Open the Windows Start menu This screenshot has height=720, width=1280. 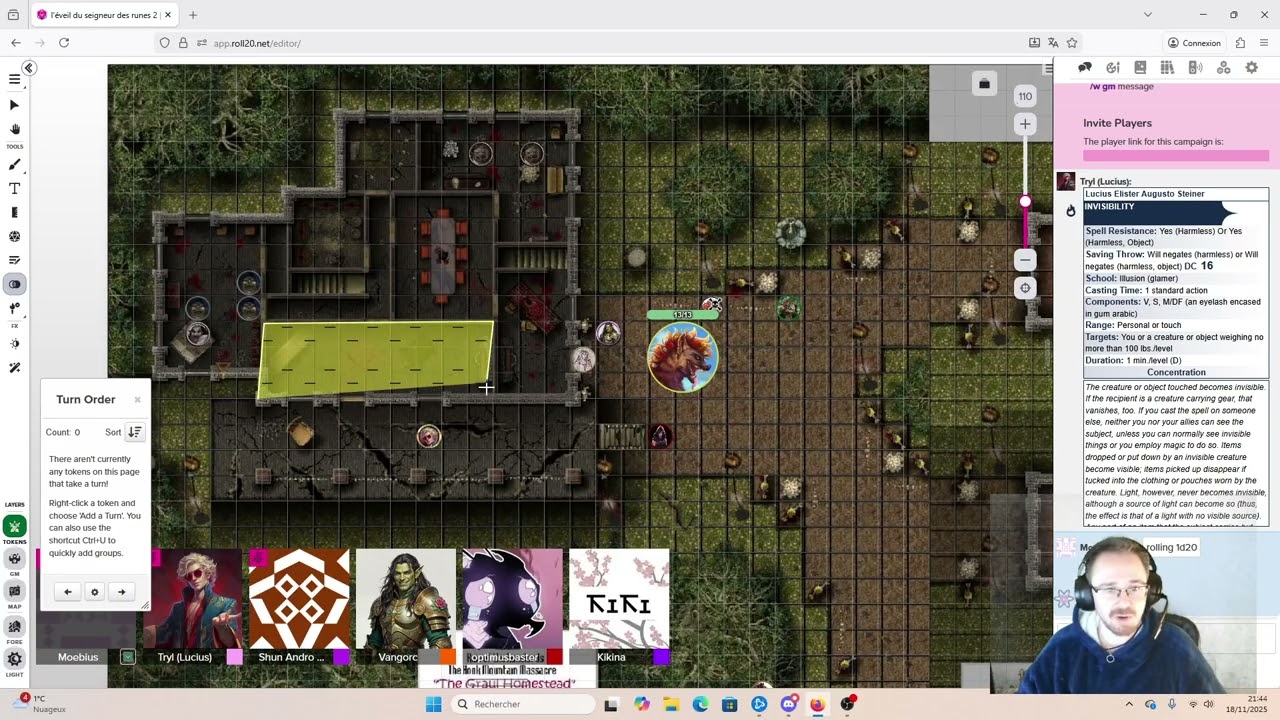tap(433, 704)
